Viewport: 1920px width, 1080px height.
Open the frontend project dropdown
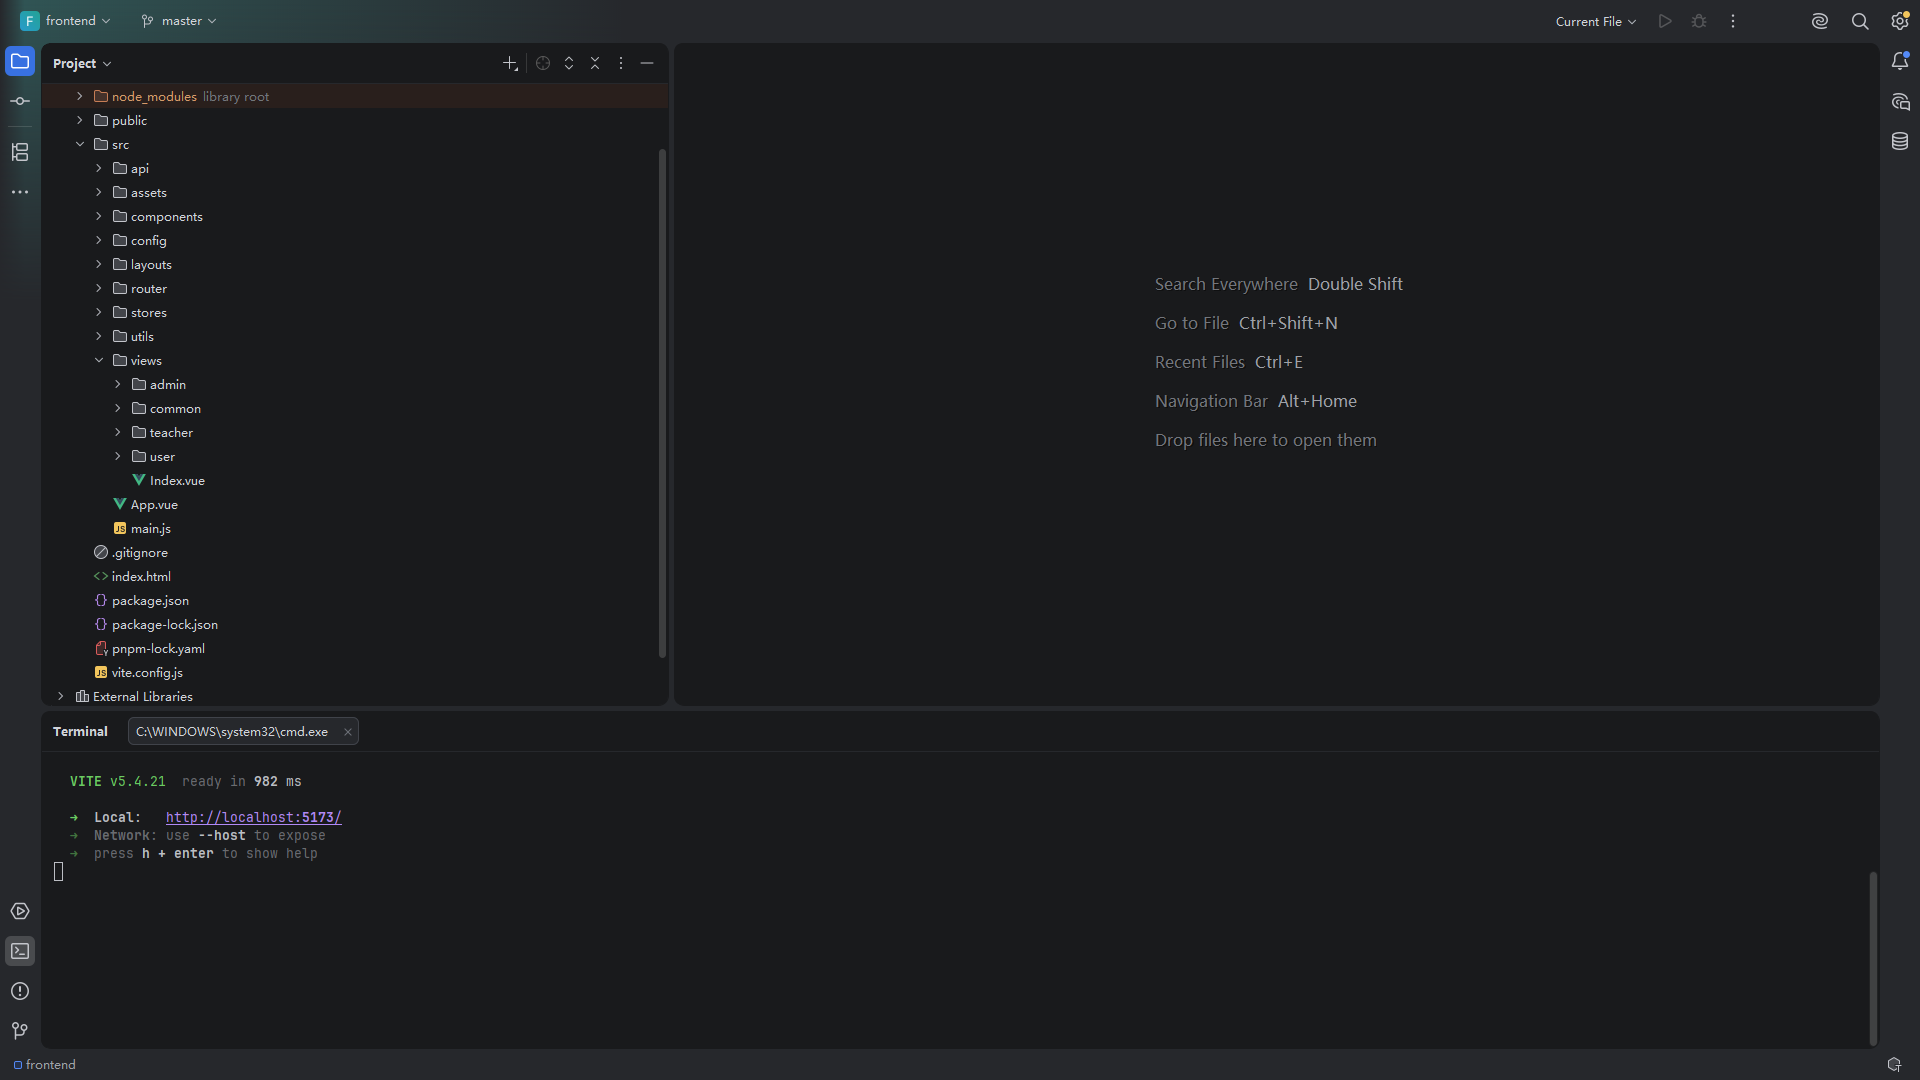66,21
